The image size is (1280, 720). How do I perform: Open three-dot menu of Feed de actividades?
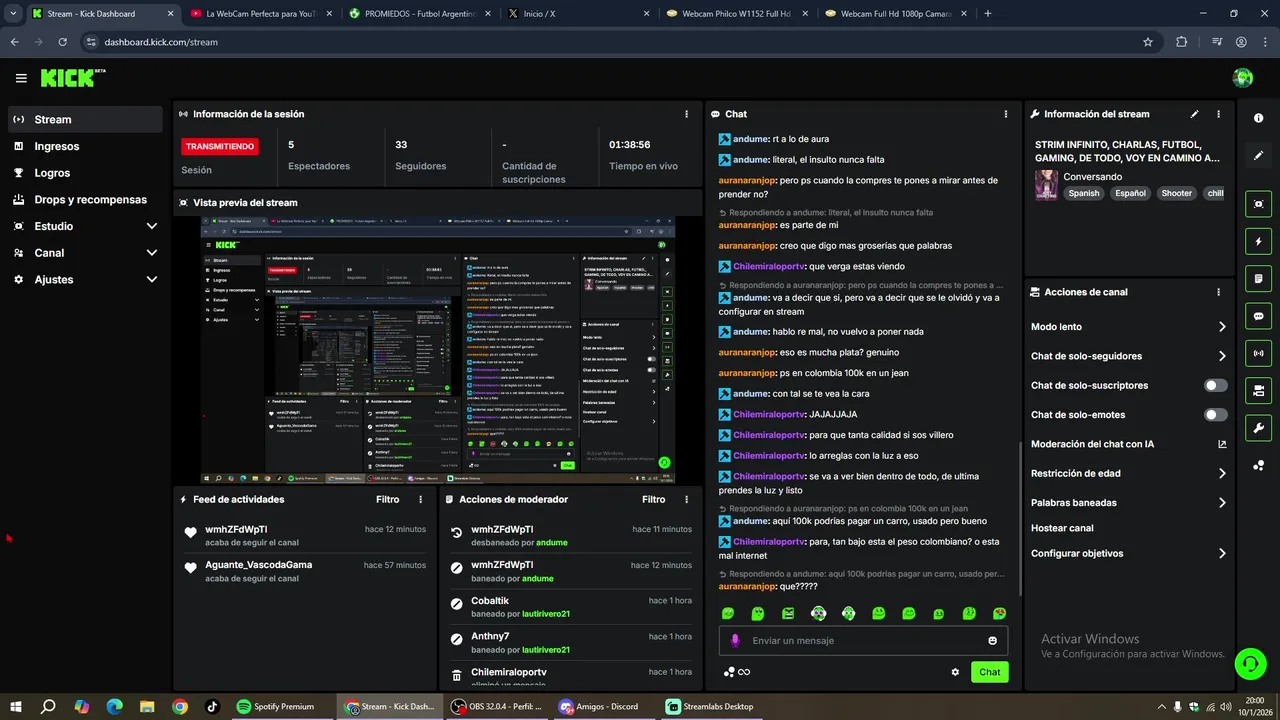coord(420,499)
